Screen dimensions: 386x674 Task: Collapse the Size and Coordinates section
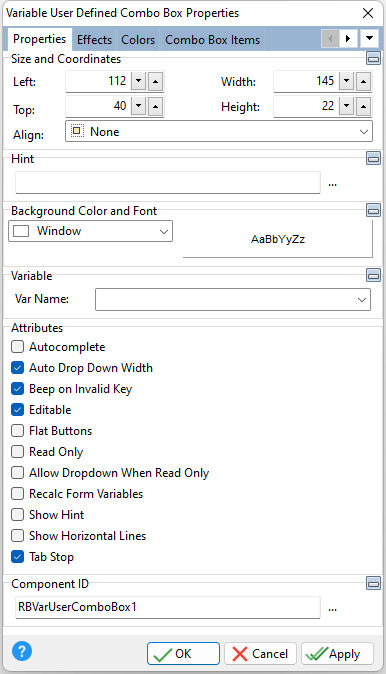click(373, 58)
